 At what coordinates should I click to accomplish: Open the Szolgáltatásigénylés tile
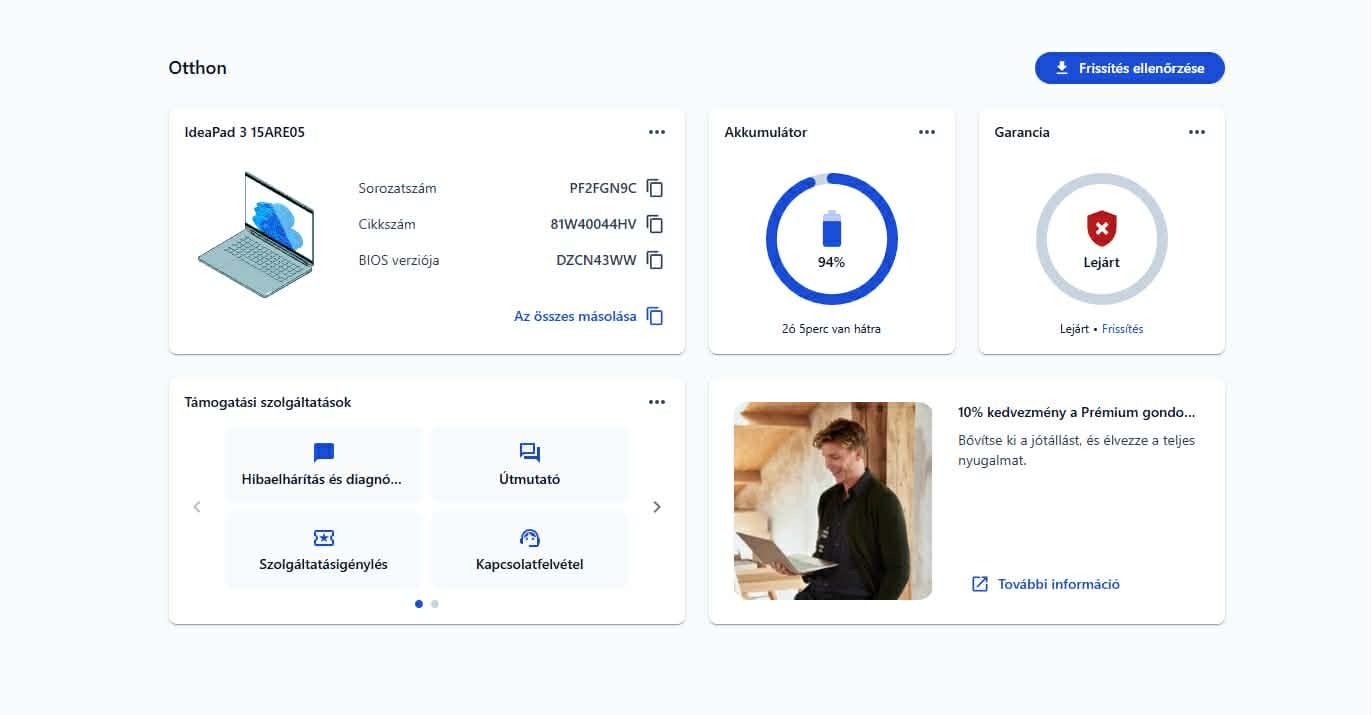(x=324, y=549)
